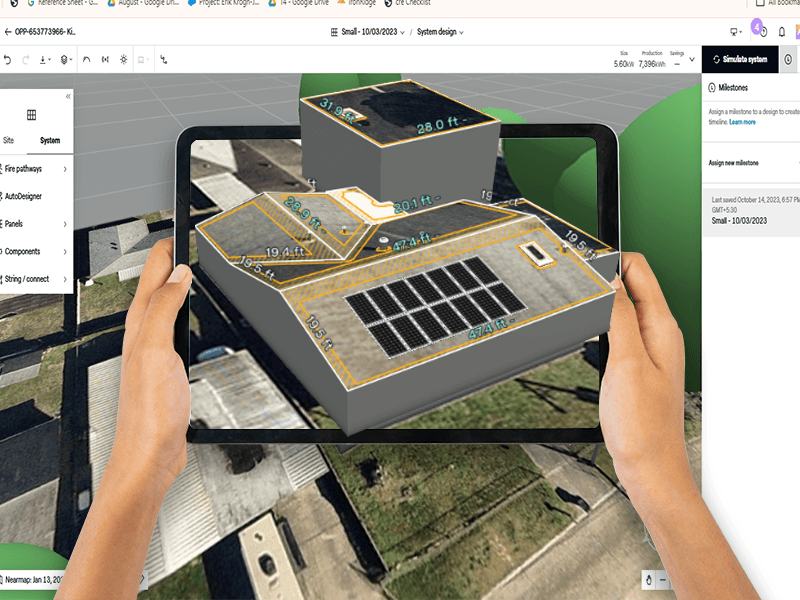Image resolution: width=800 pixels, height=600 pixels.
Task: Click the Redo icon in the toolbar
Action: click(x=26, y=60)
